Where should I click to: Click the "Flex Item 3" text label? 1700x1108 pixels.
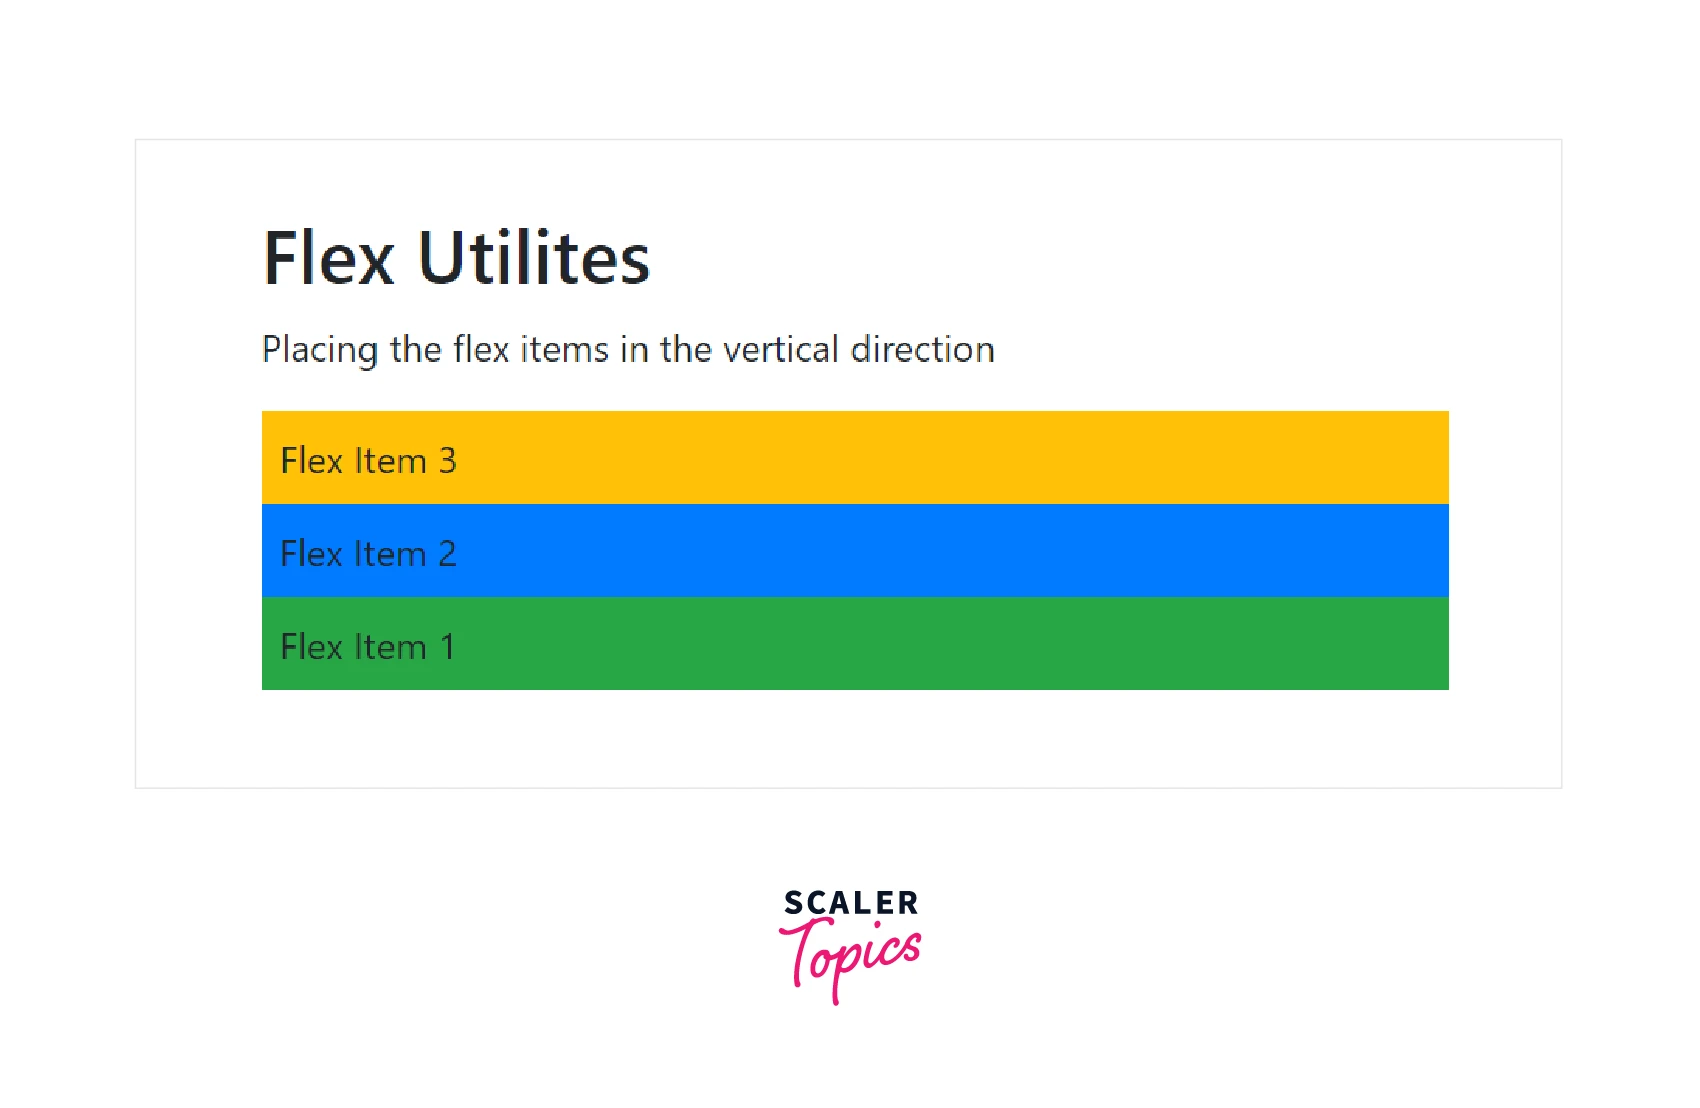(368, 461)
